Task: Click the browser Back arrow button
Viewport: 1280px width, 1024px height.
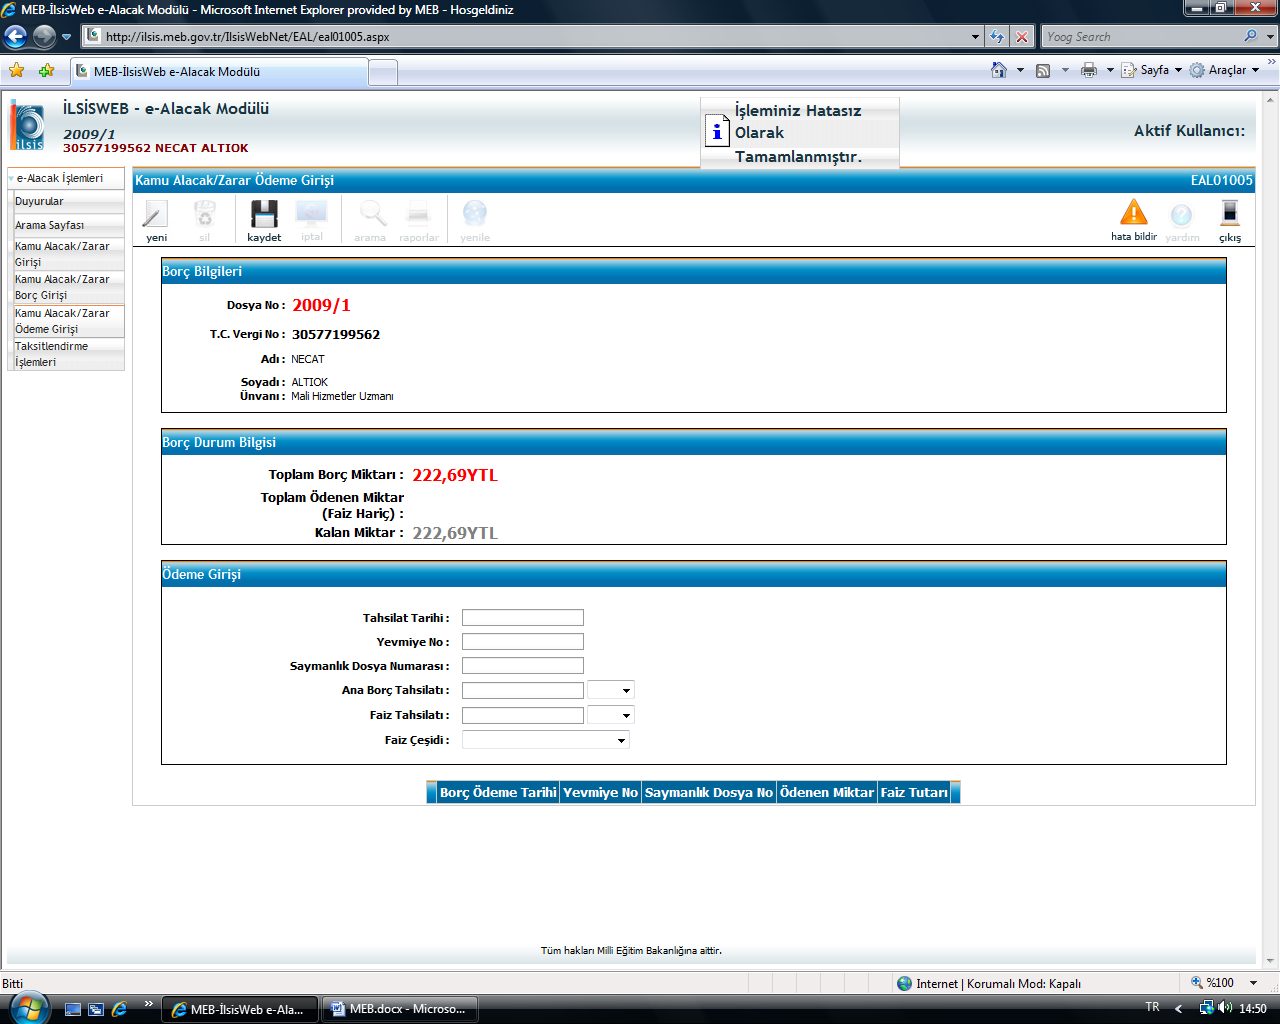Action: coord(15,37)
